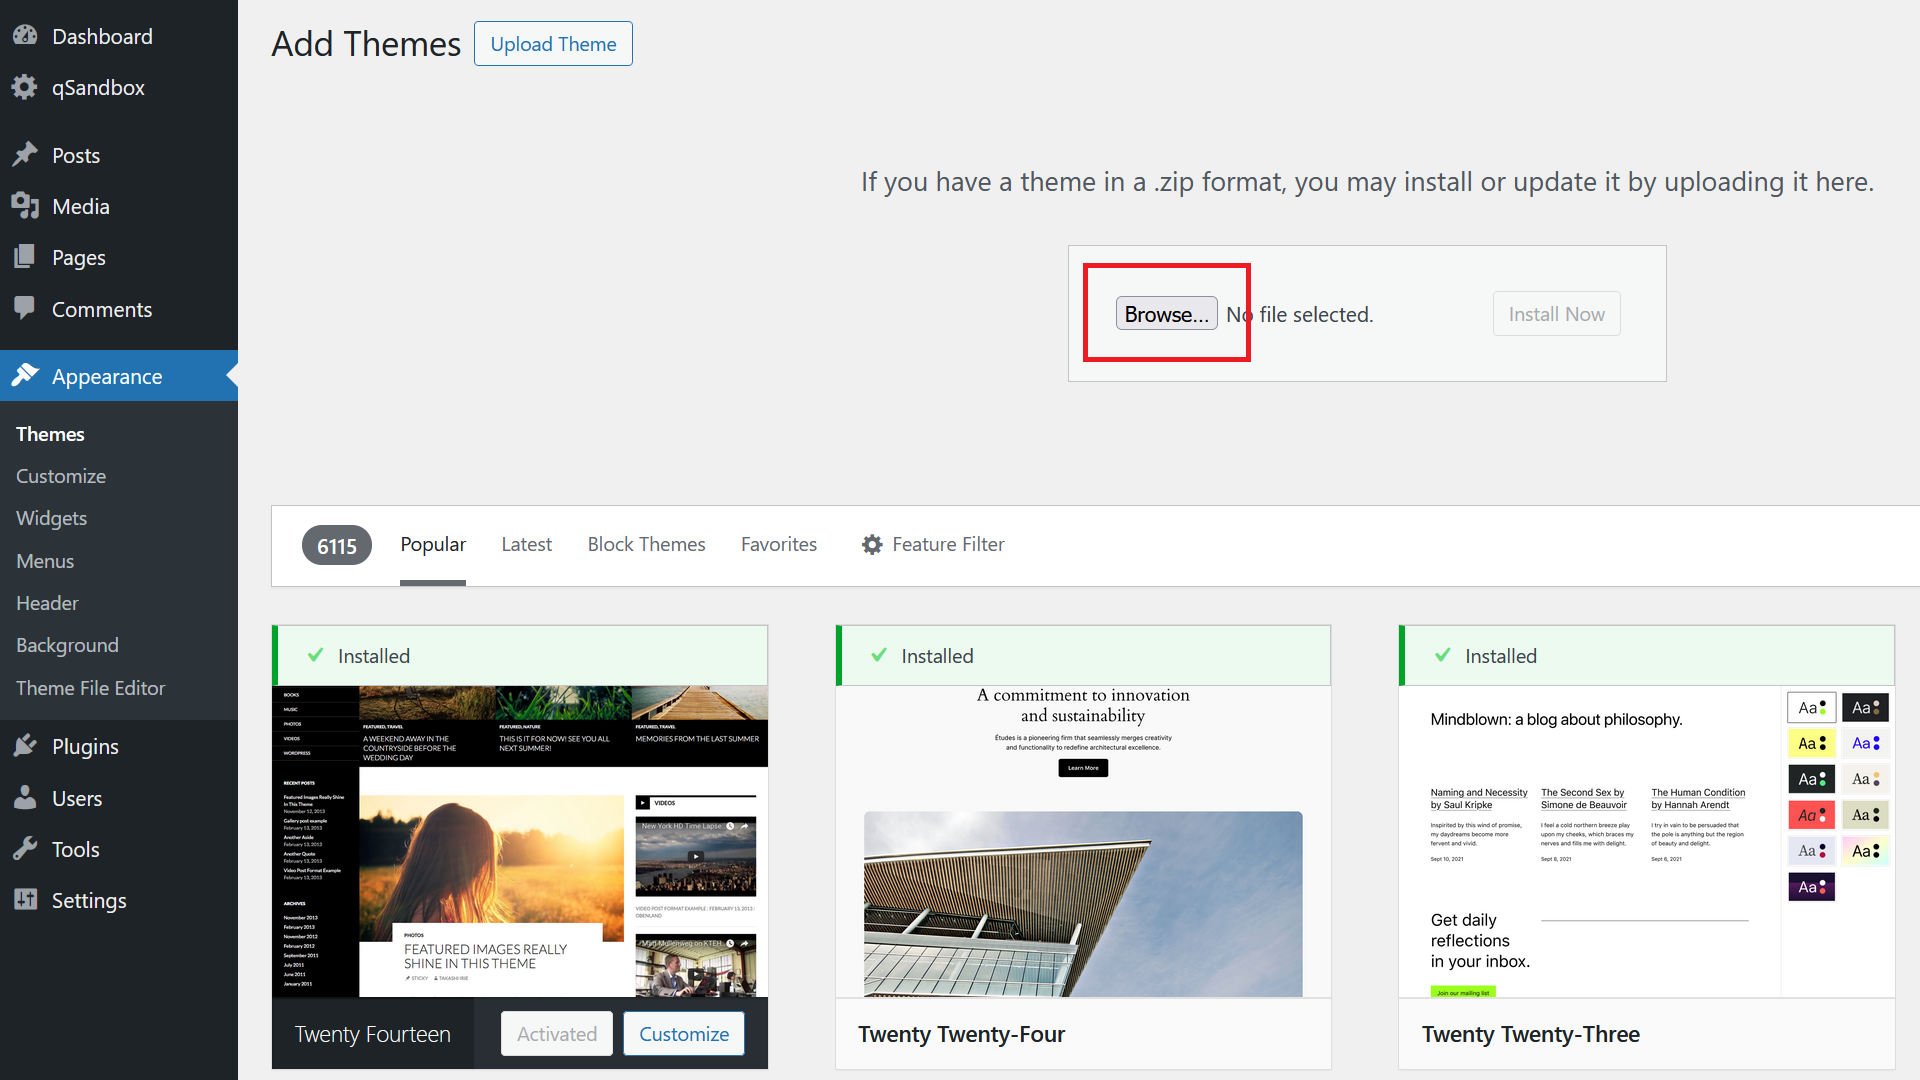Select Themes submenu item

coord(50,434)
